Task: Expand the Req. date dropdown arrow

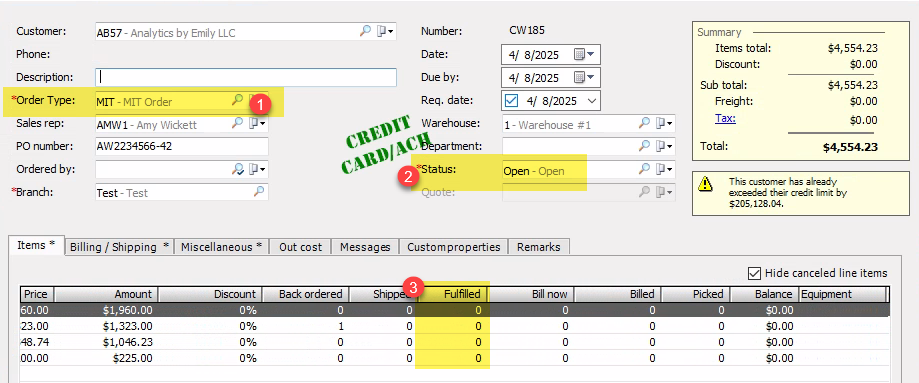Action: (x=592, y=100)
